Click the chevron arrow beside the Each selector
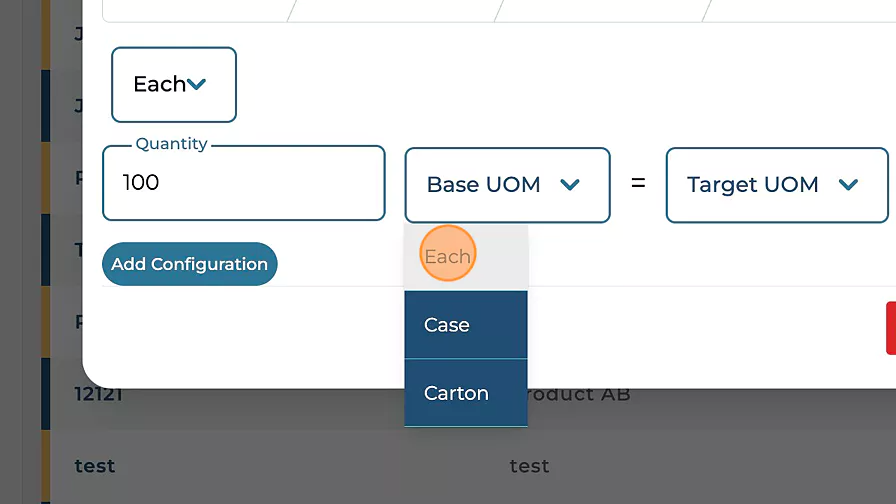 [x=197, y=85]
